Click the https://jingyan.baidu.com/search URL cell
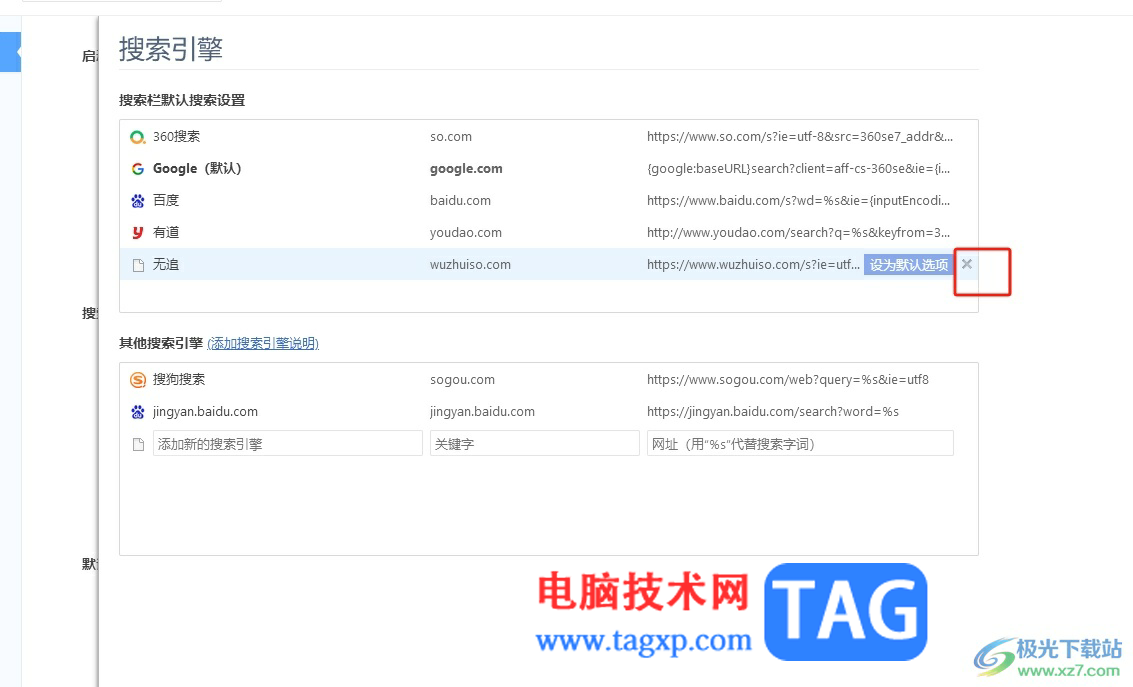 coord(773,412)
